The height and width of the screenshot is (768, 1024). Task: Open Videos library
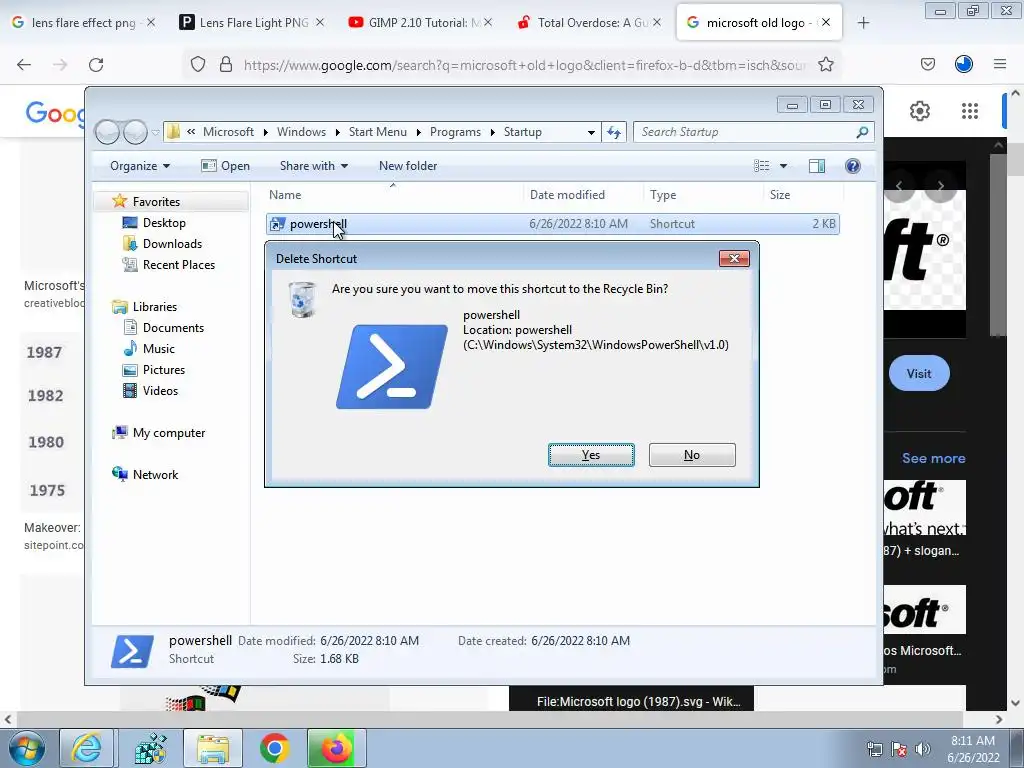click(160, 391)
